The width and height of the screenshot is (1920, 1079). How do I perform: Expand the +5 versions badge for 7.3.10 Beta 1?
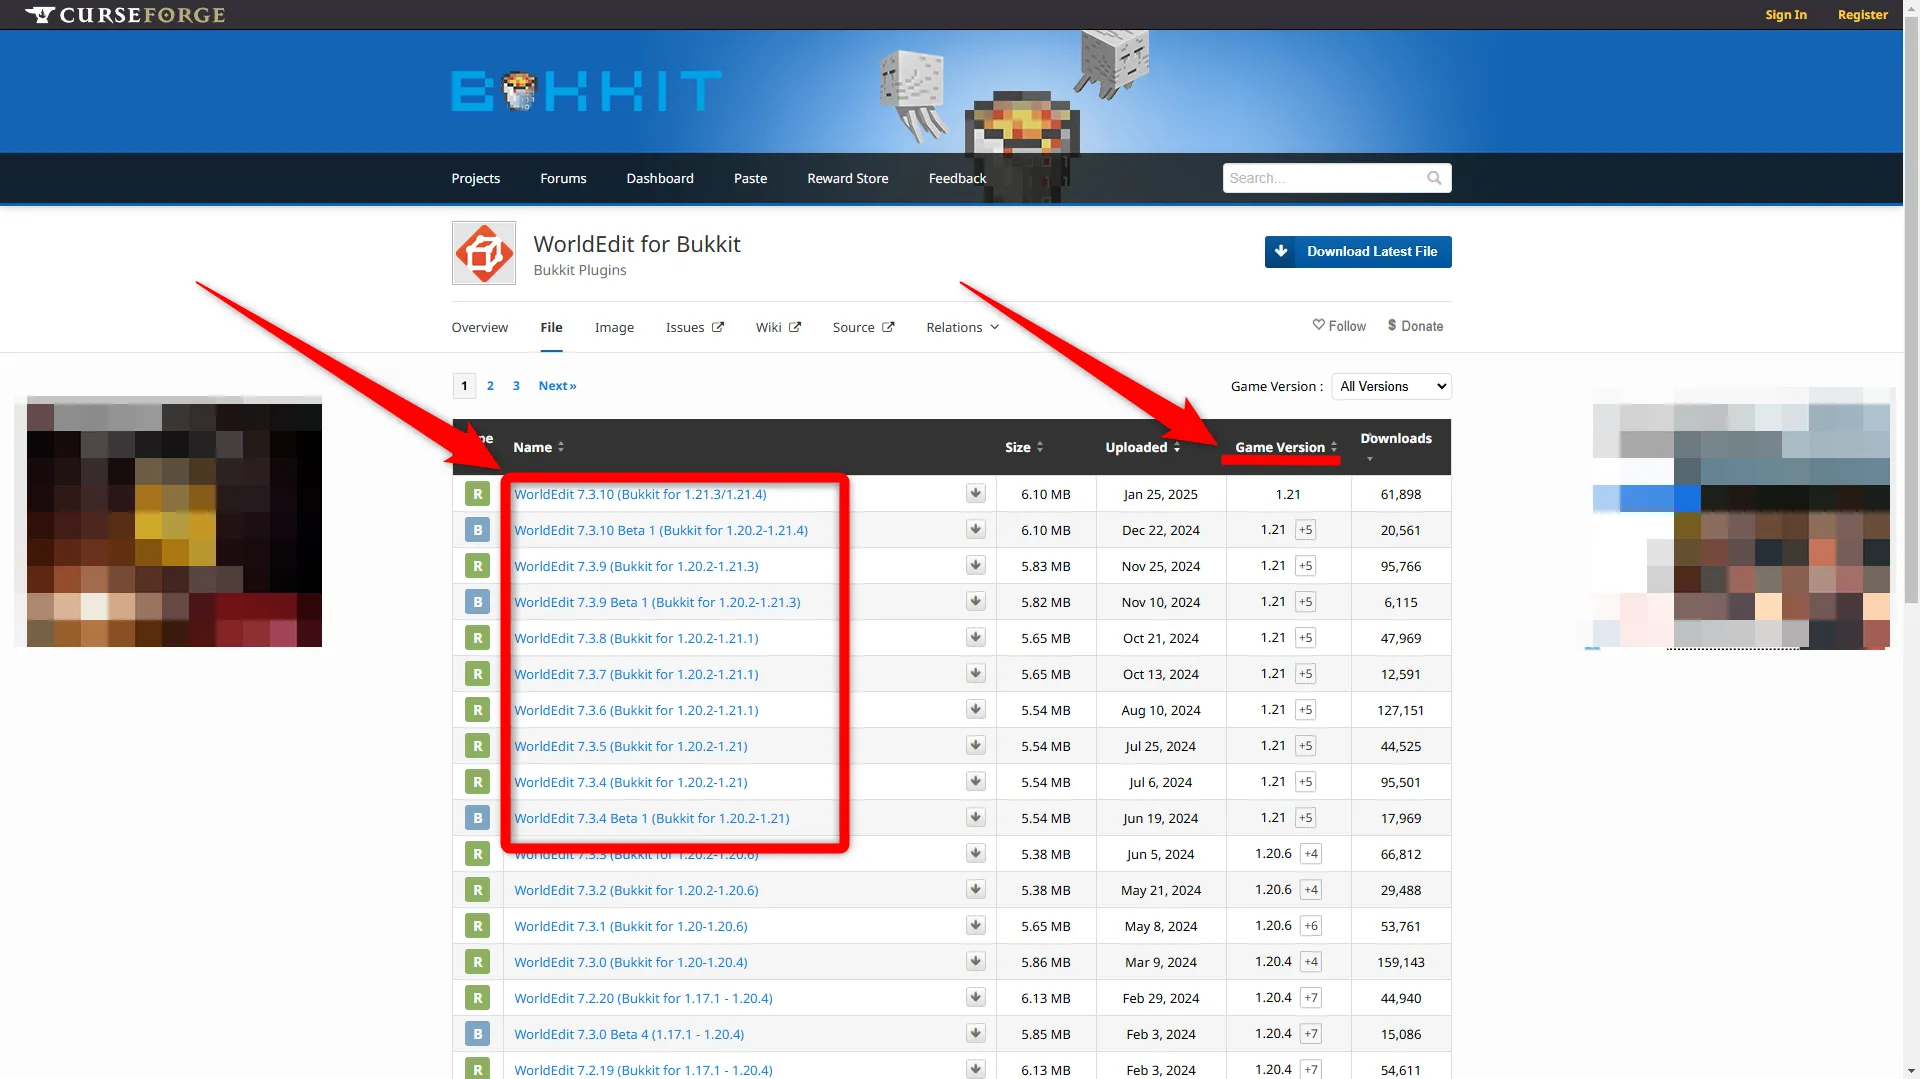point(1305,530)
